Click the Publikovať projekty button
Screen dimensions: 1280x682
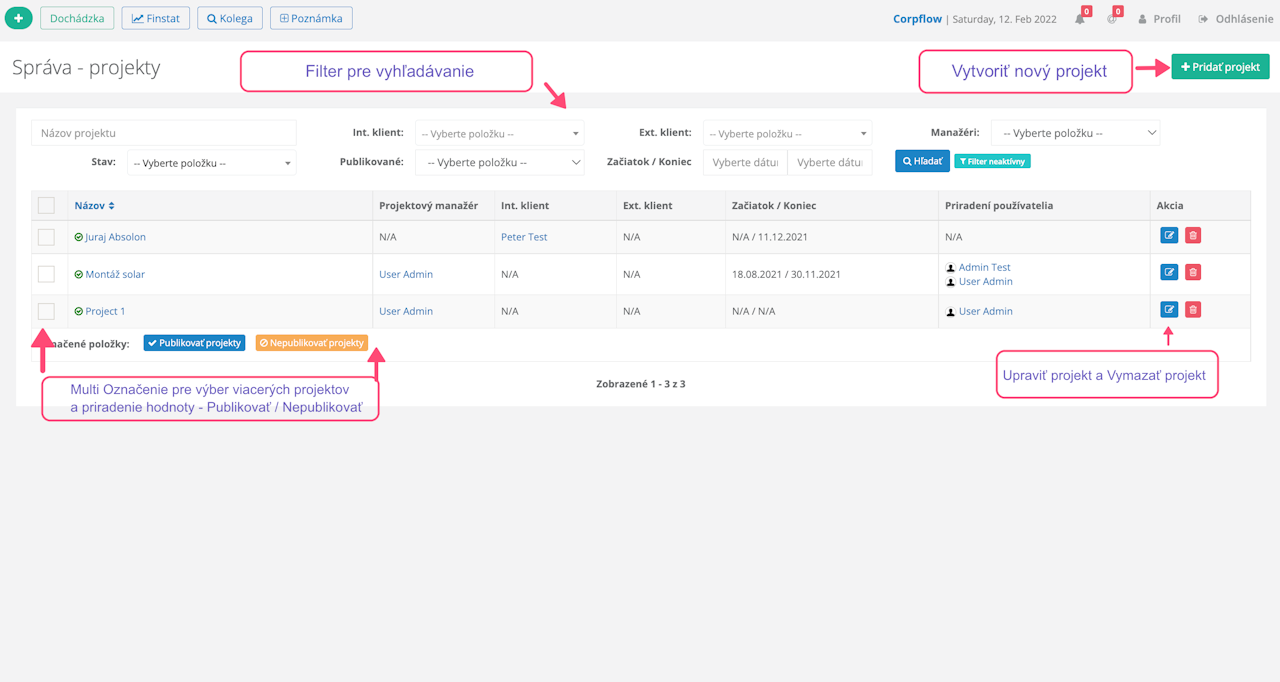(194, 342)
